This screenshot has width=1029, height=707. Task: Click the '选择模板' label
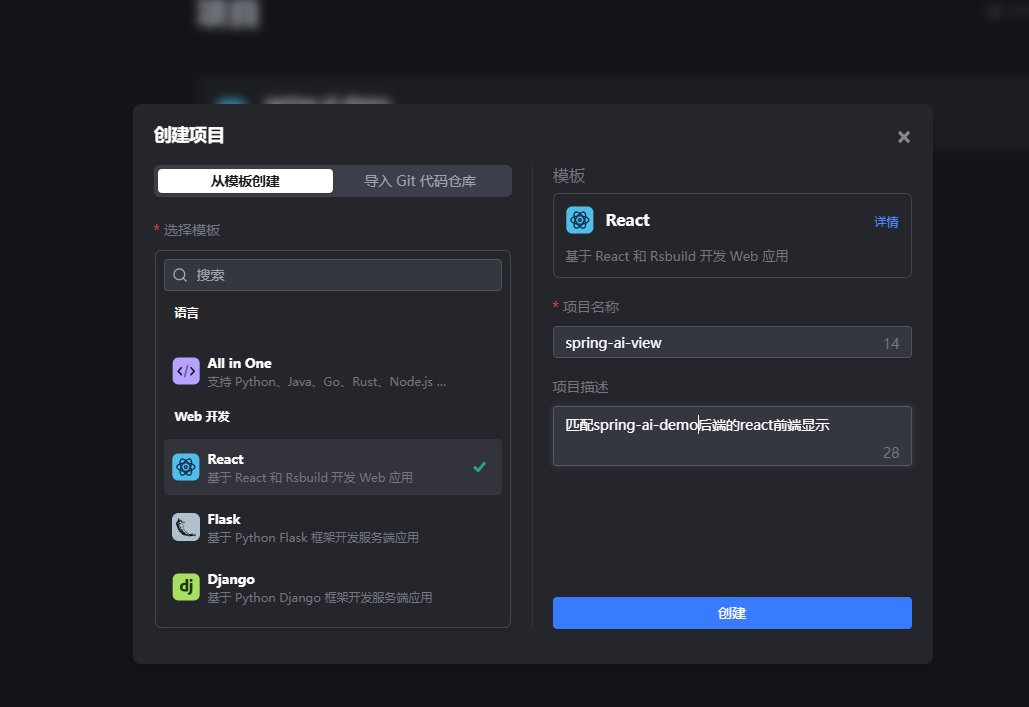(192, 230)
